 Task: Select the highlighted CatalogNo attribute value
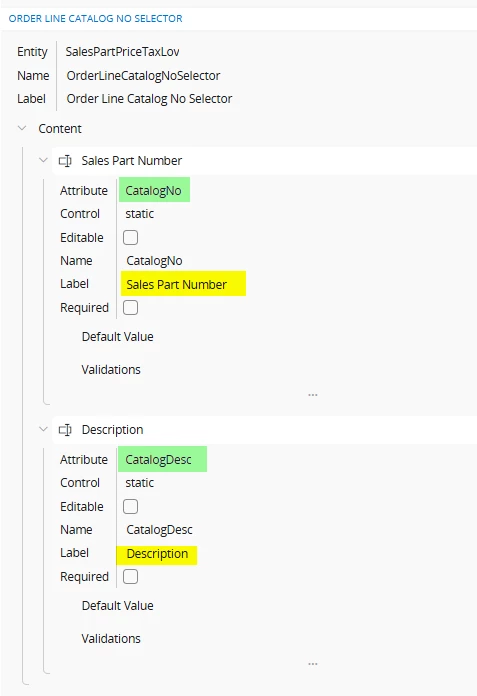(154, 190)
